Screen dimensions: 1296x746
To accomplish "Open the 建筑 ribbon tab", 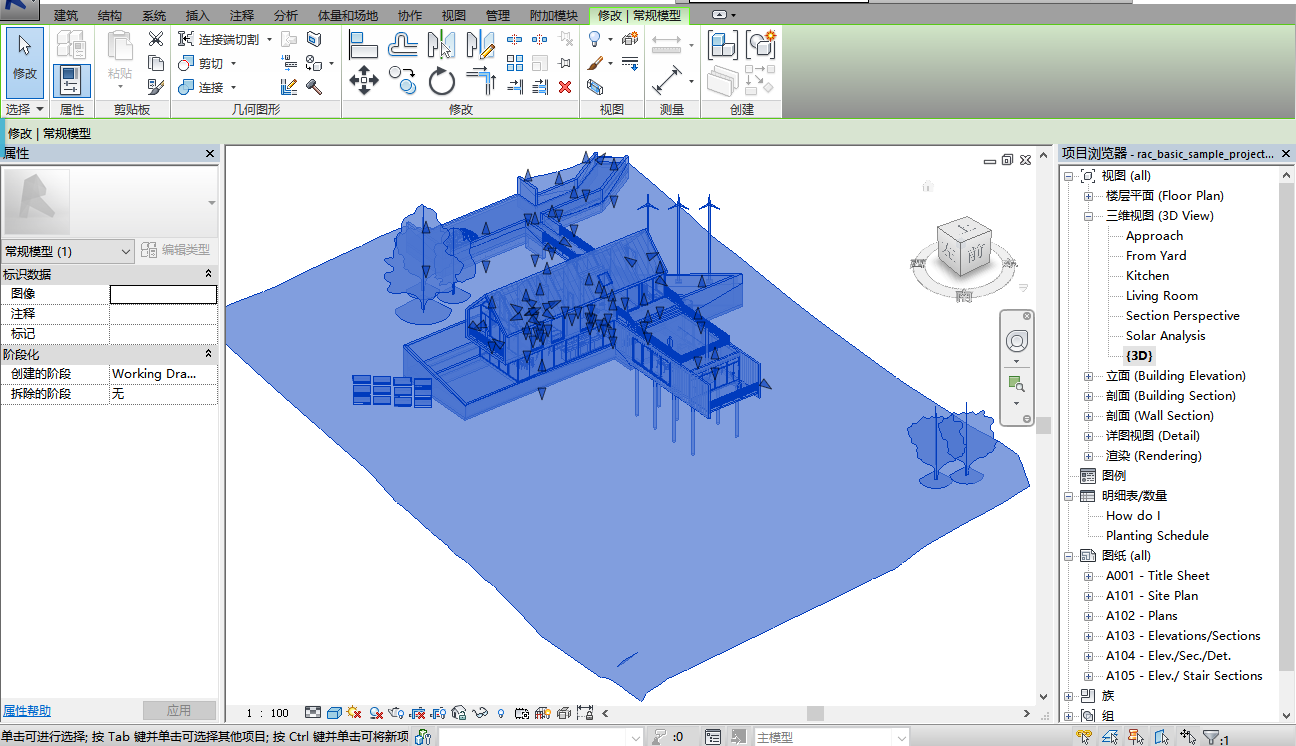I will point(66,16).
